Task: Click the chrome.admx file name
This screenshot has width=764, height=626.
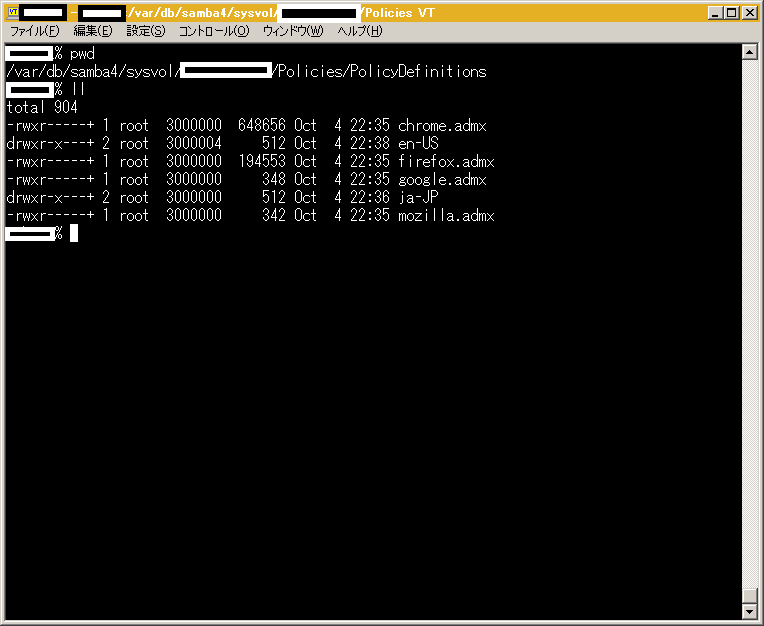Action: point(442,126)
